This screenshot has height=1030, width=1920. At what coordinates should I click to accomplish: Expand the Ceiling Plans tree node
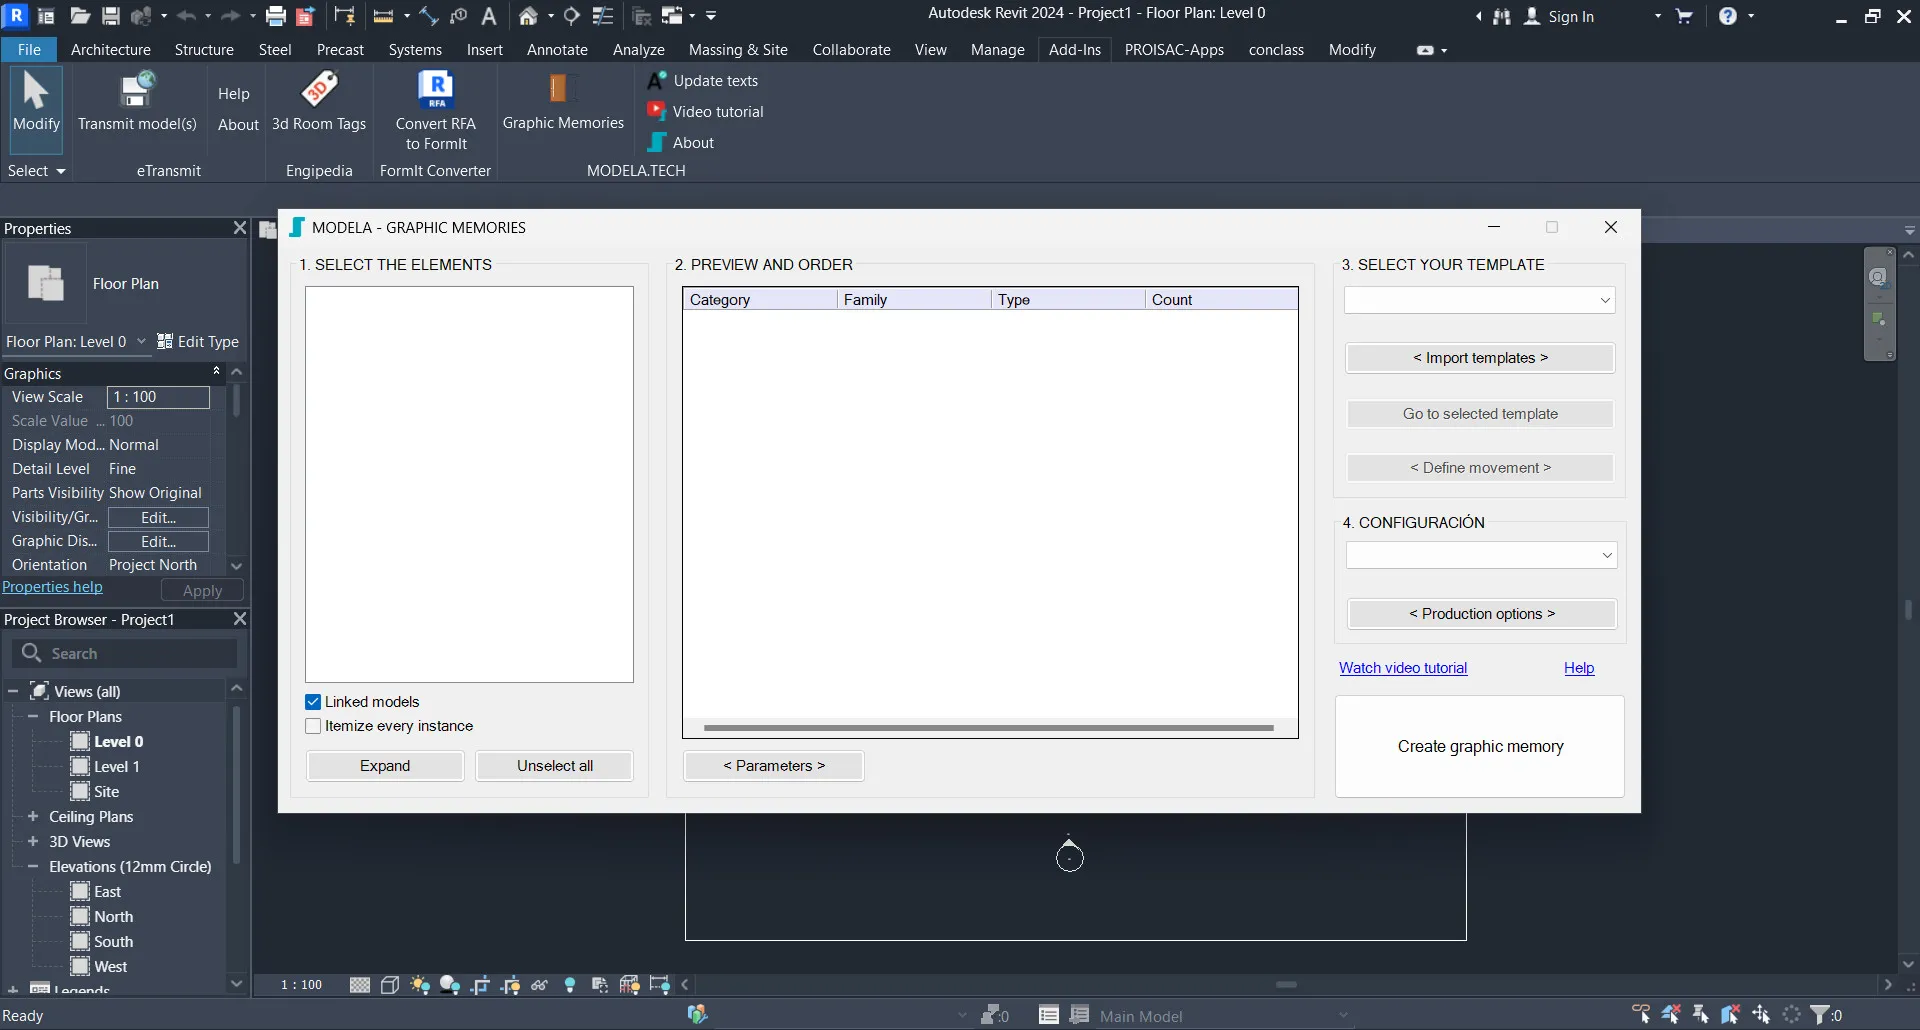33,817
